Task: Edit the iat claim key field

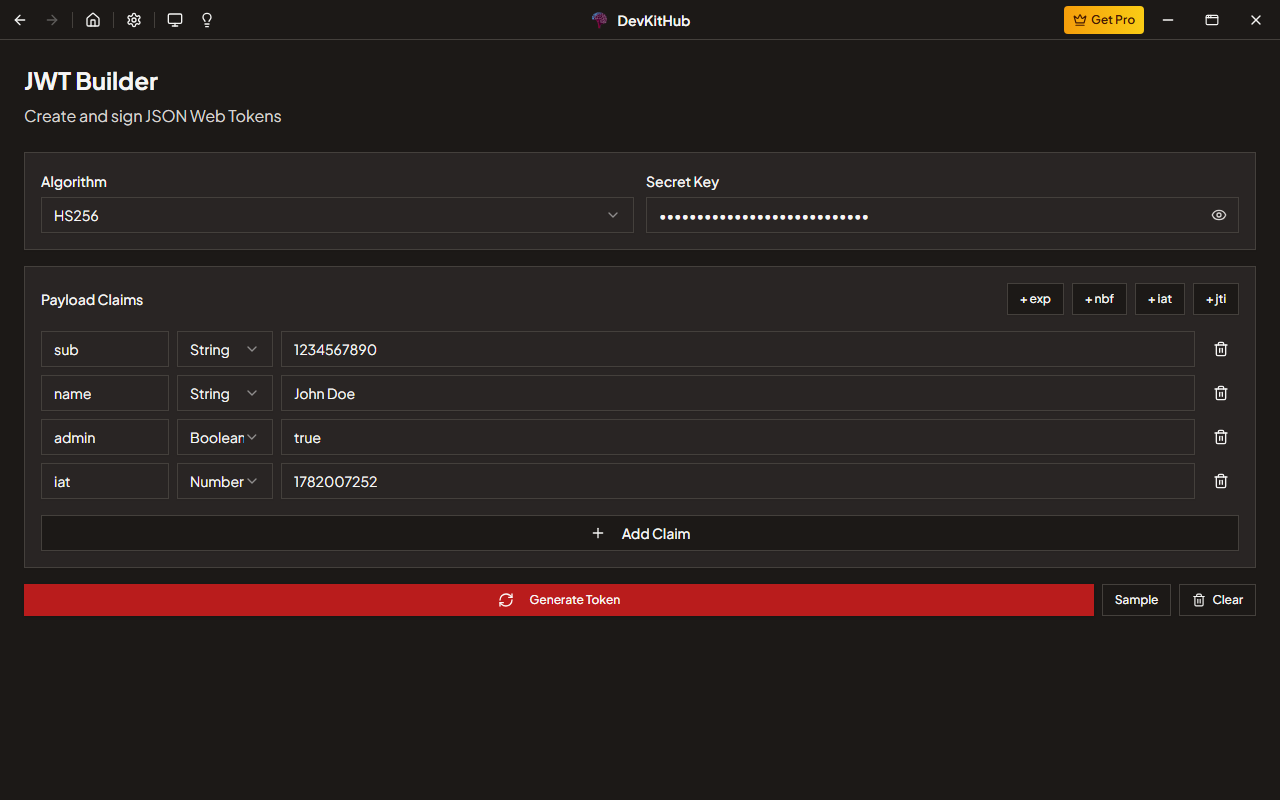Action: click(x=105, y=481)
